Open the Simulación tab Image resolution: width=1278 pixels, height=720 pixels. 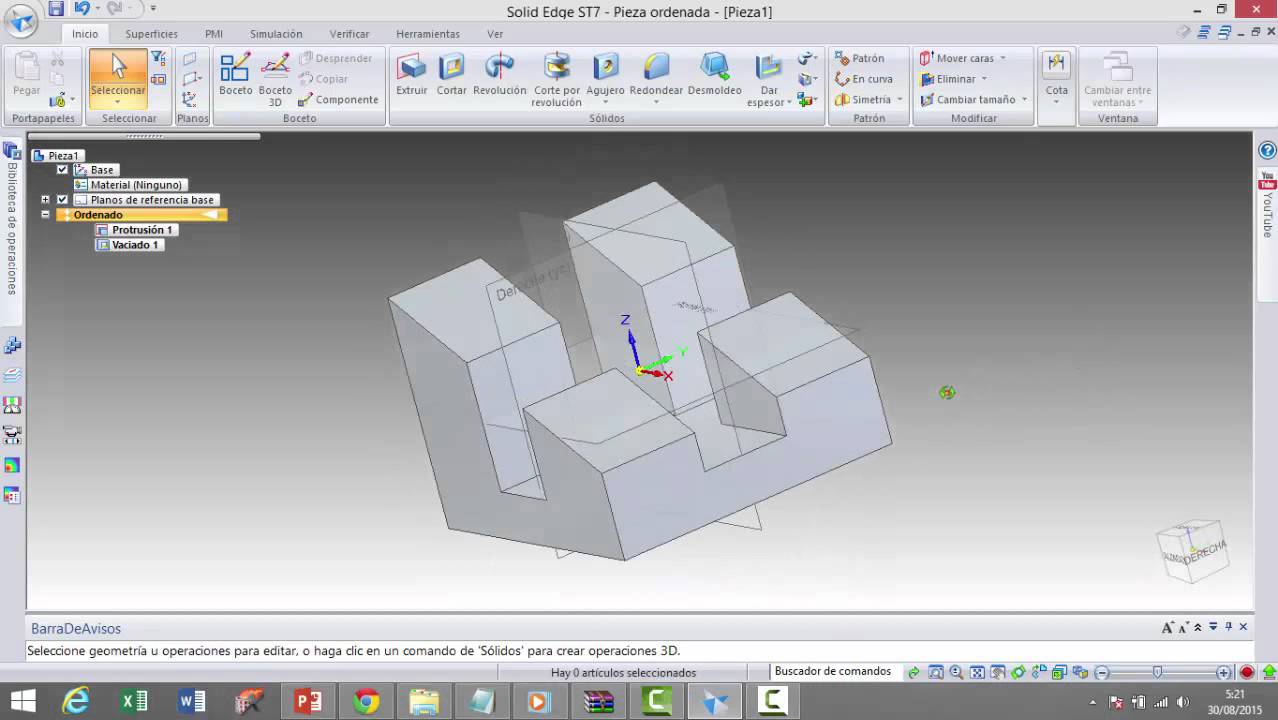click(x=276, y=34)
